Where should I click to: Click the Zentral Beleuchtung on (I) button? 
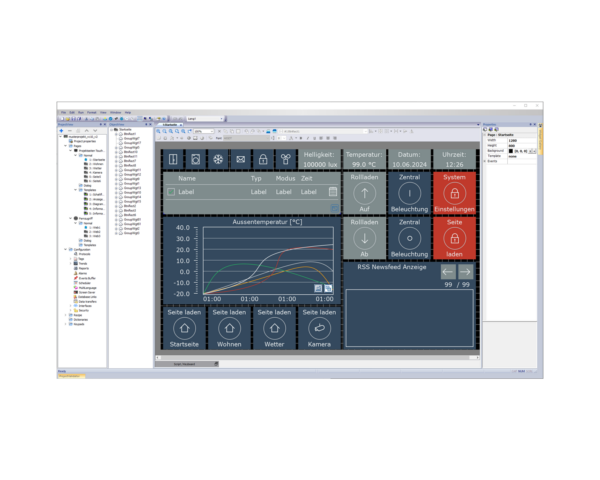[x=409, y=193]
